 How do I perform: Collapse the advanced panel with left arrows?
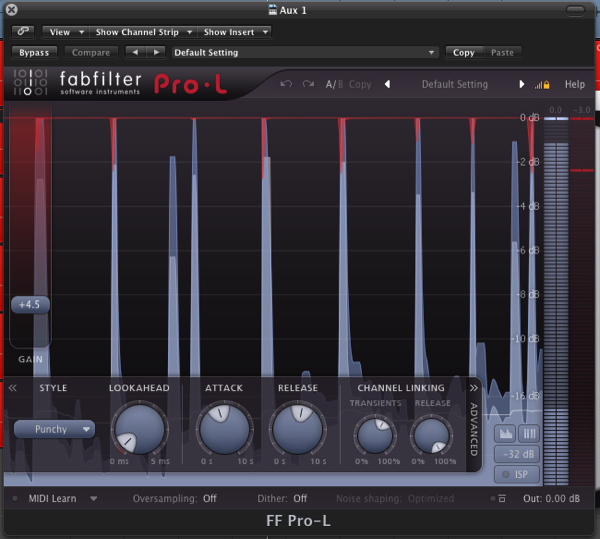(14, 388)
